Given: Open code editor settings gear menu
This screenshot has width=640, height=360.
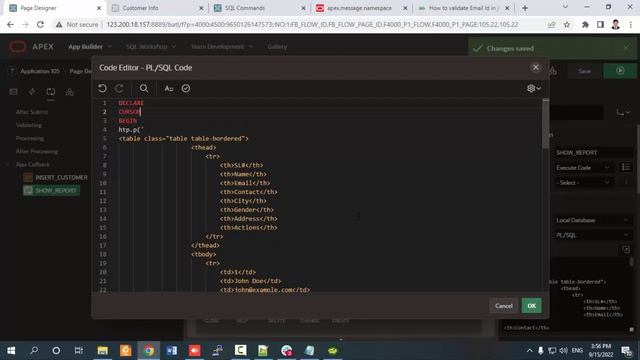Looking at the screenshot, I should (533, 88).
